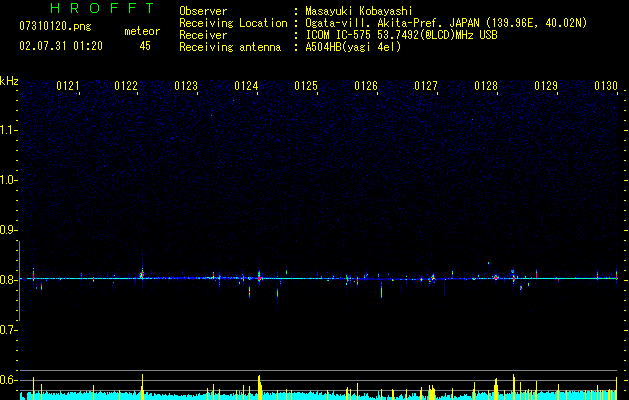The height and width of the screenshot is (400, 629).
Task: Click the 0.7 frequency axis label
Action: tap(8, 330)
